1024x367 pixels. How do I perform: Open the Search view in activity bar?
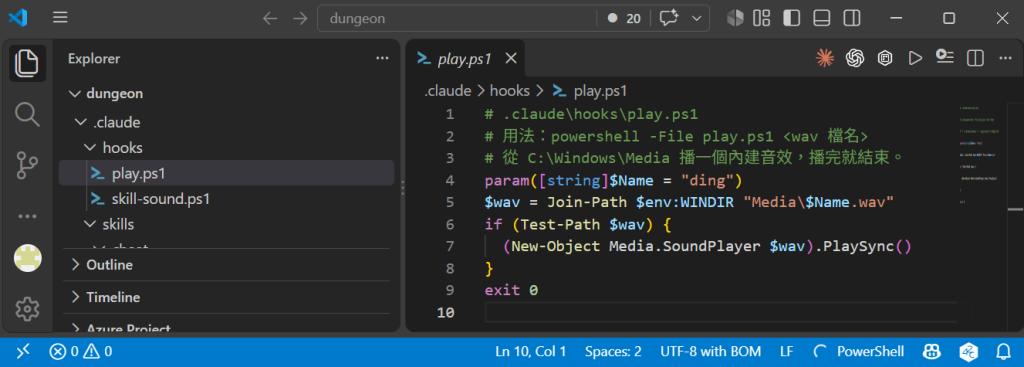click(x=27, y=114)
